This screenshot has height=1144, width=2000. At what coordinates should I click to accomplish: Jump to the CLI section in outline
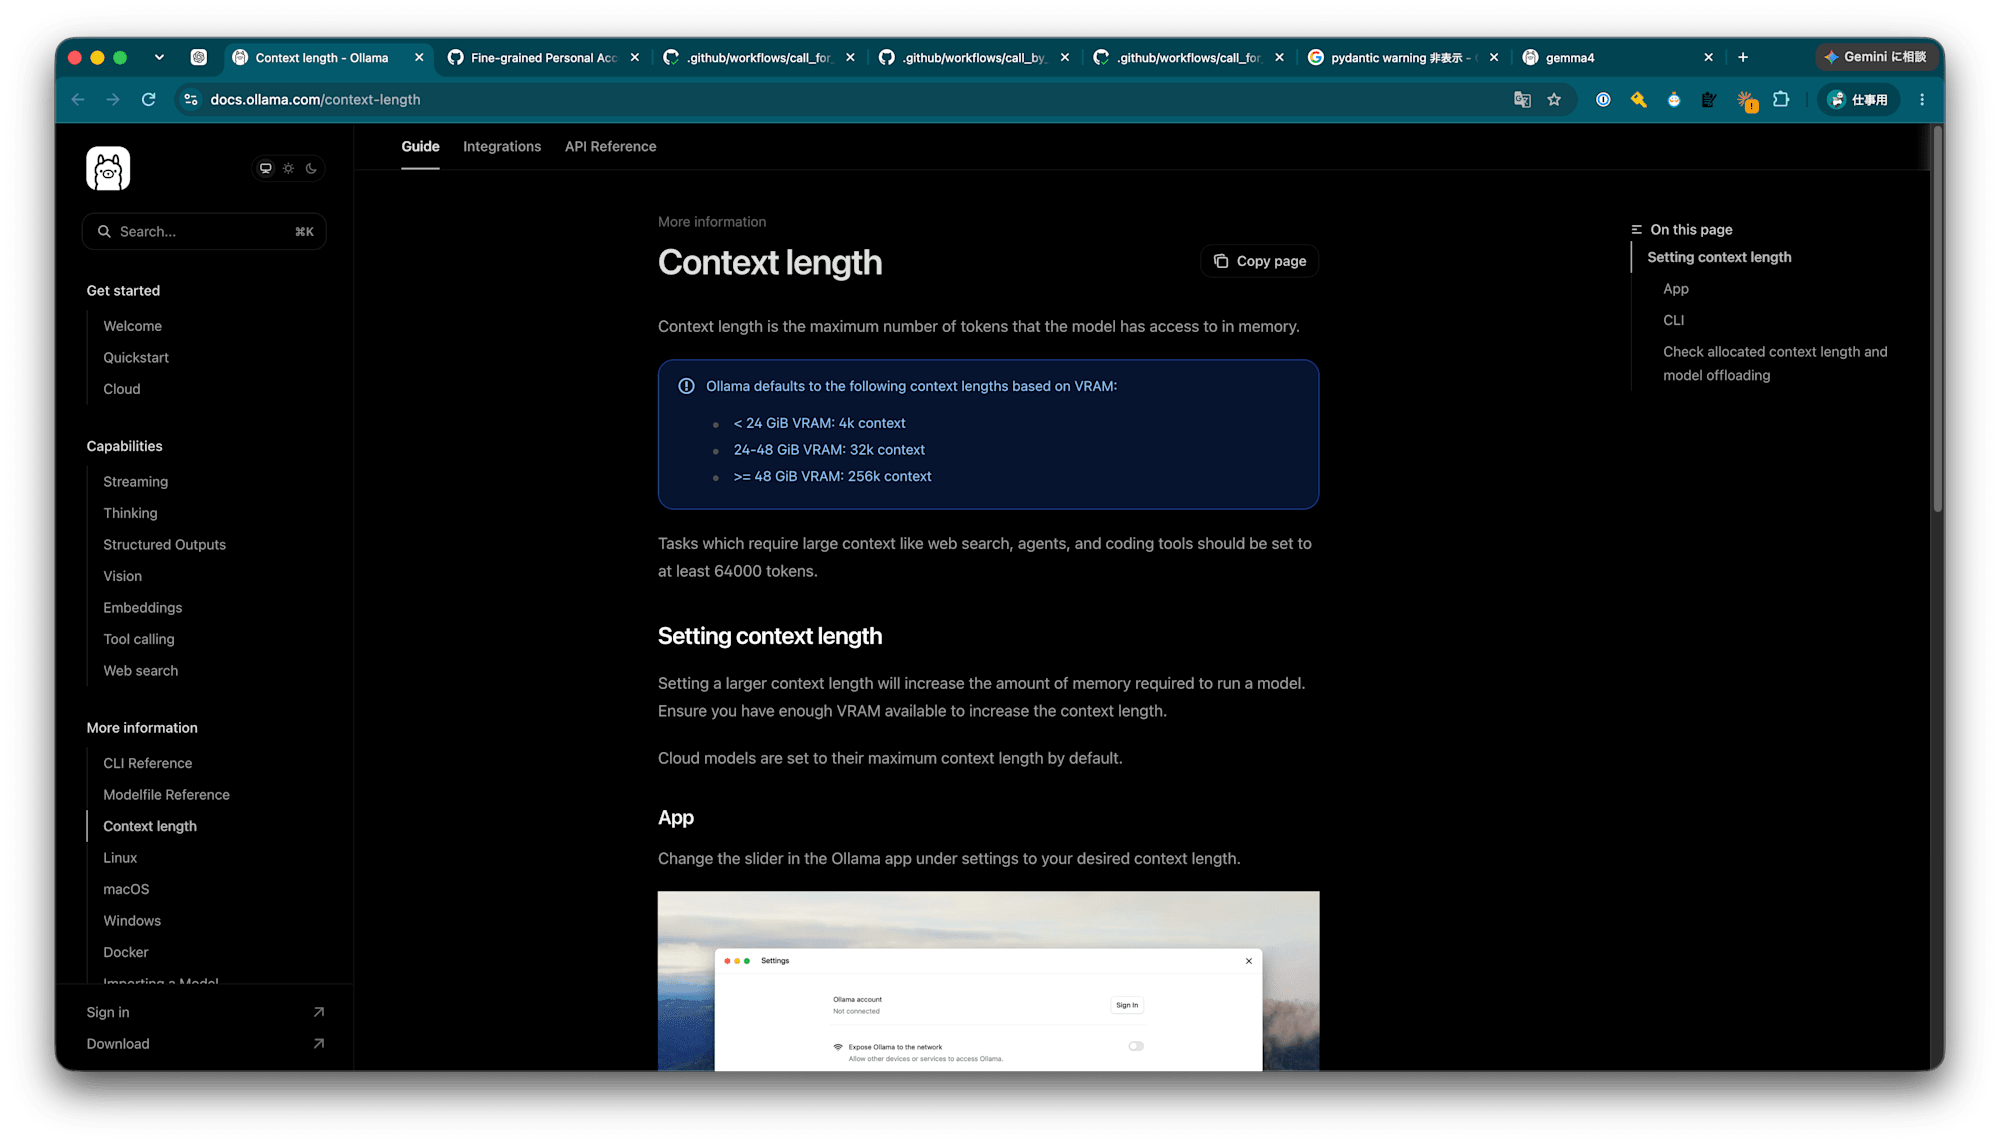[1673, 320]
